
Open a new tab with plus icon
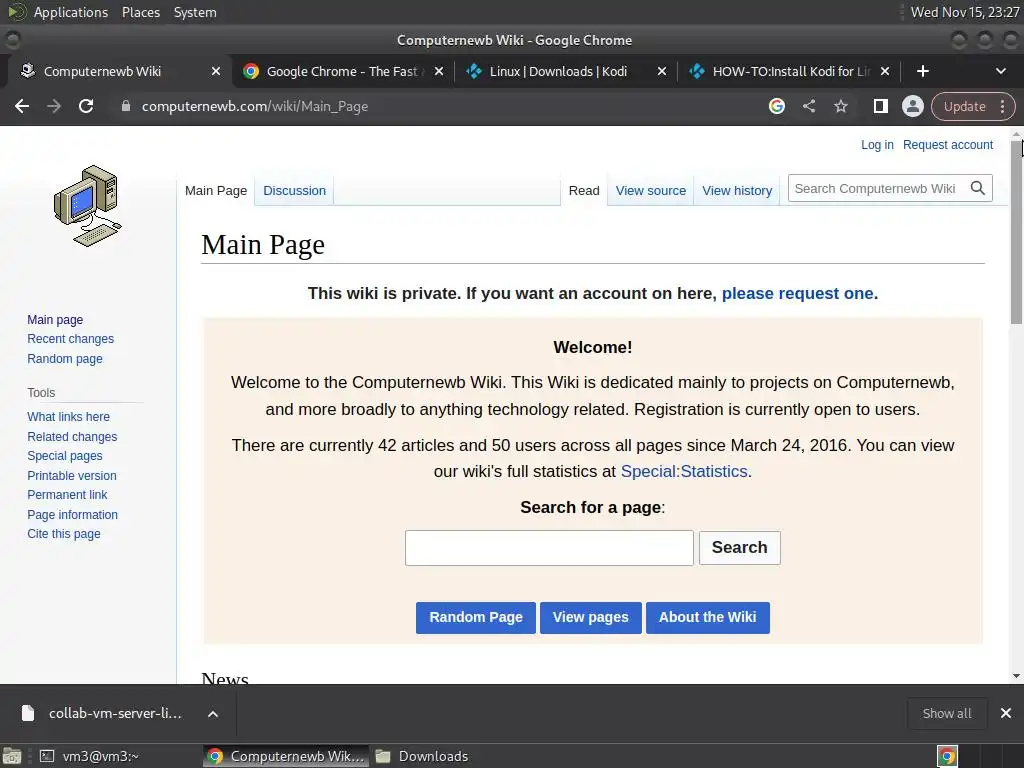pos(923,71)
